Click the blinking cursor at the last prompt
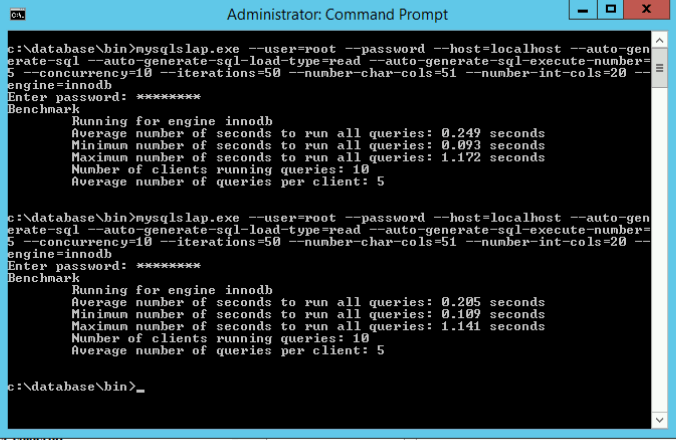 click(141, 390)
